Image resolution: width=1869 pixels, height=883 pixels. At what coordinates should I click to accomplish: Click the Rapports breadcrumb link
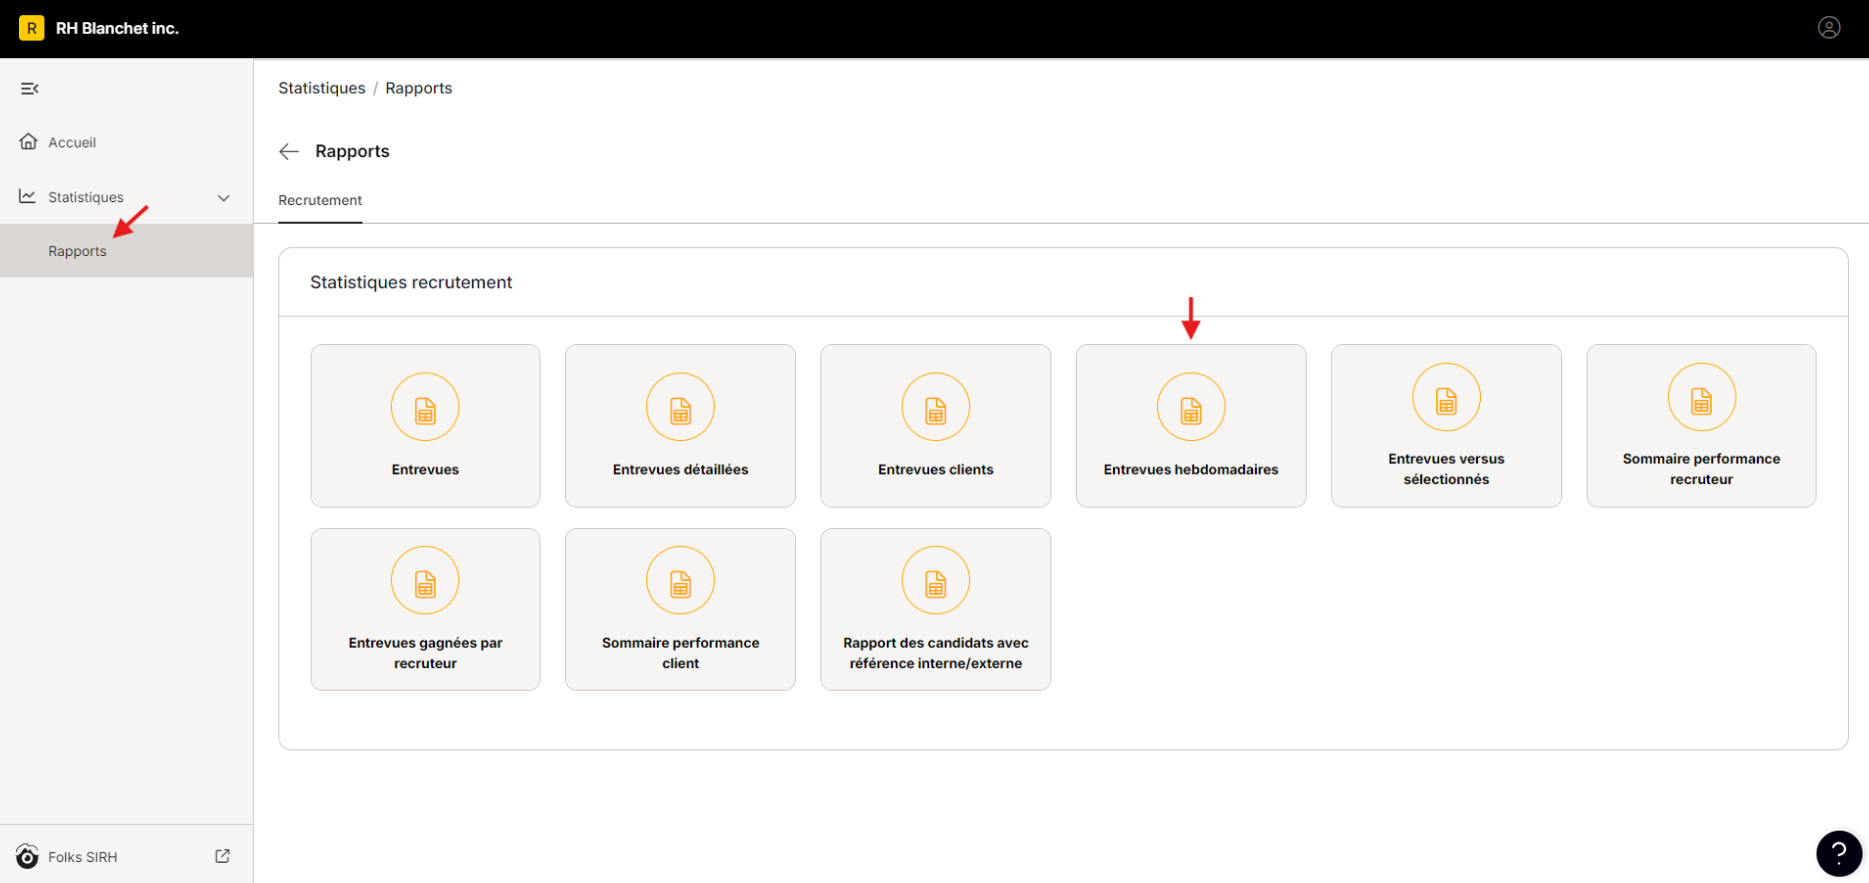(x=419, y=88)
